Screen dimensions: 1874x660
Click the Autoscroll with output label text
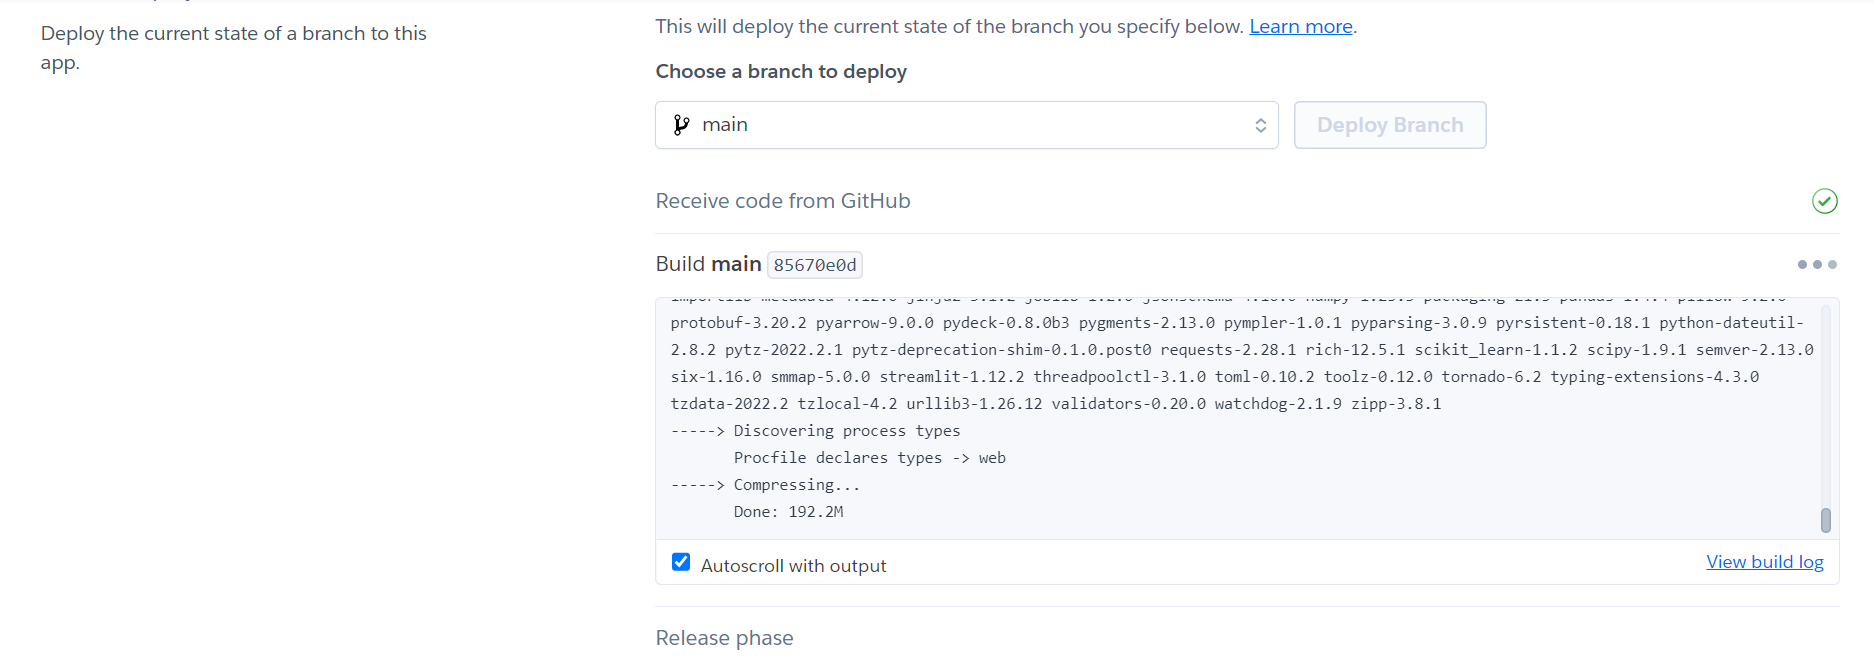pyautogui.click(x=793, y=566)
